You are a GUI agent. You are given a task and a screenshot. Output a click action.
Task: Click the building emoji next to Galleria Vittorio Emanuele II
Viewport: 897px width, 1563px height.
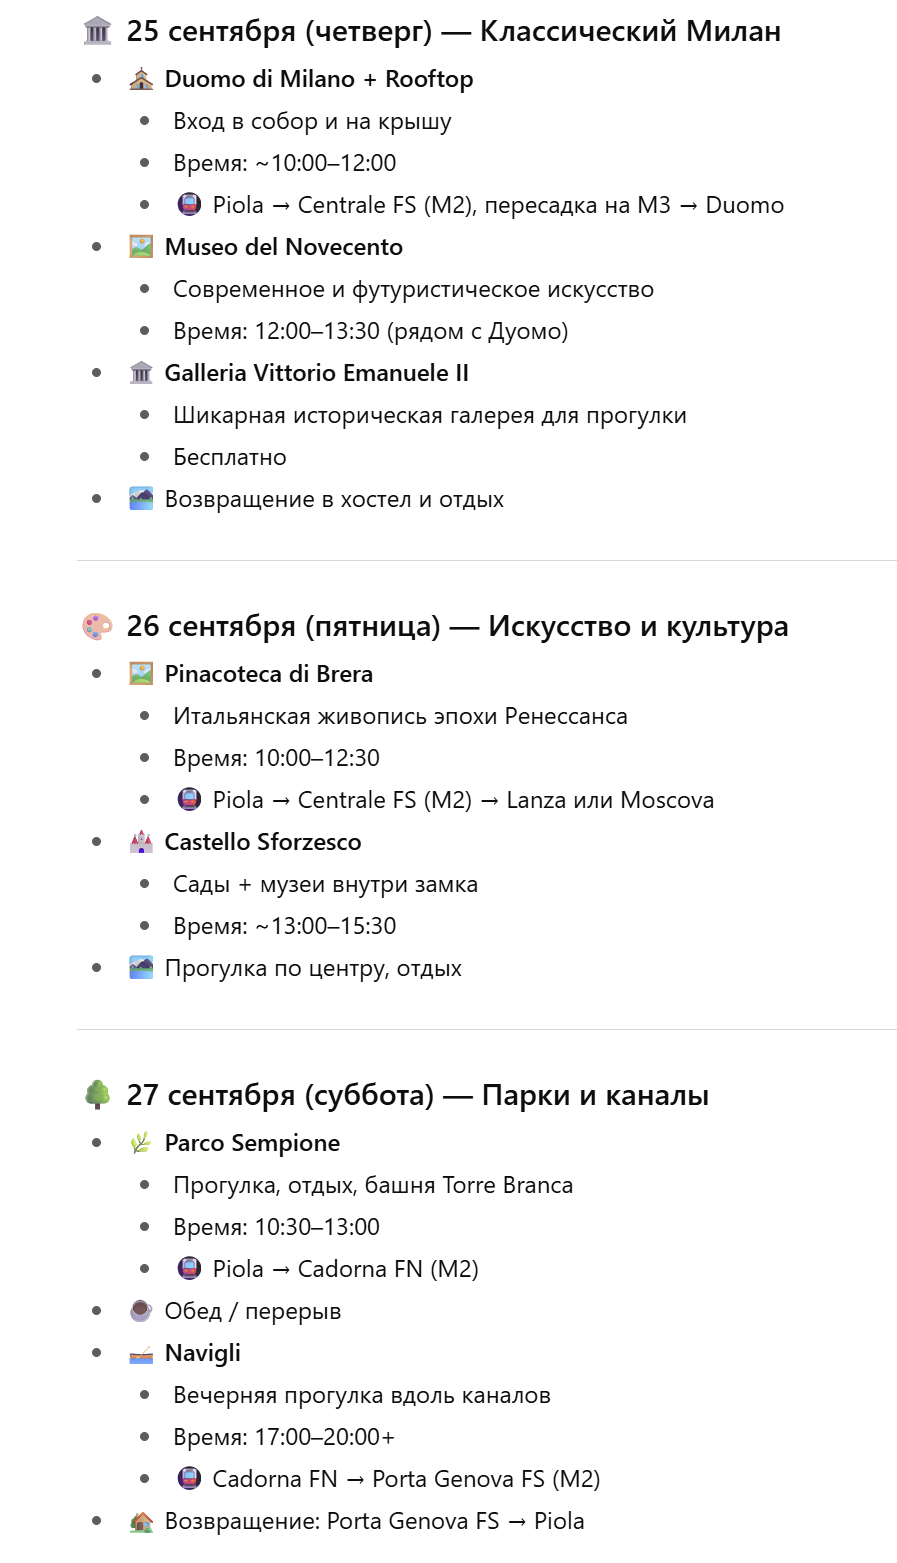(x=141, y=373)
